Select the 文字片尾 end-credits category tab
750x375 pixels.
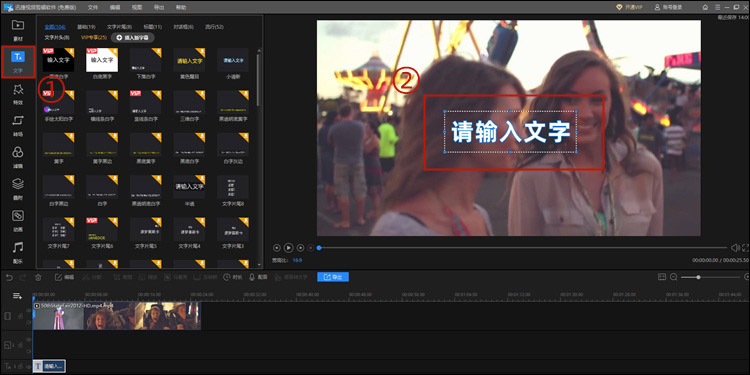[x=119, y=27]
